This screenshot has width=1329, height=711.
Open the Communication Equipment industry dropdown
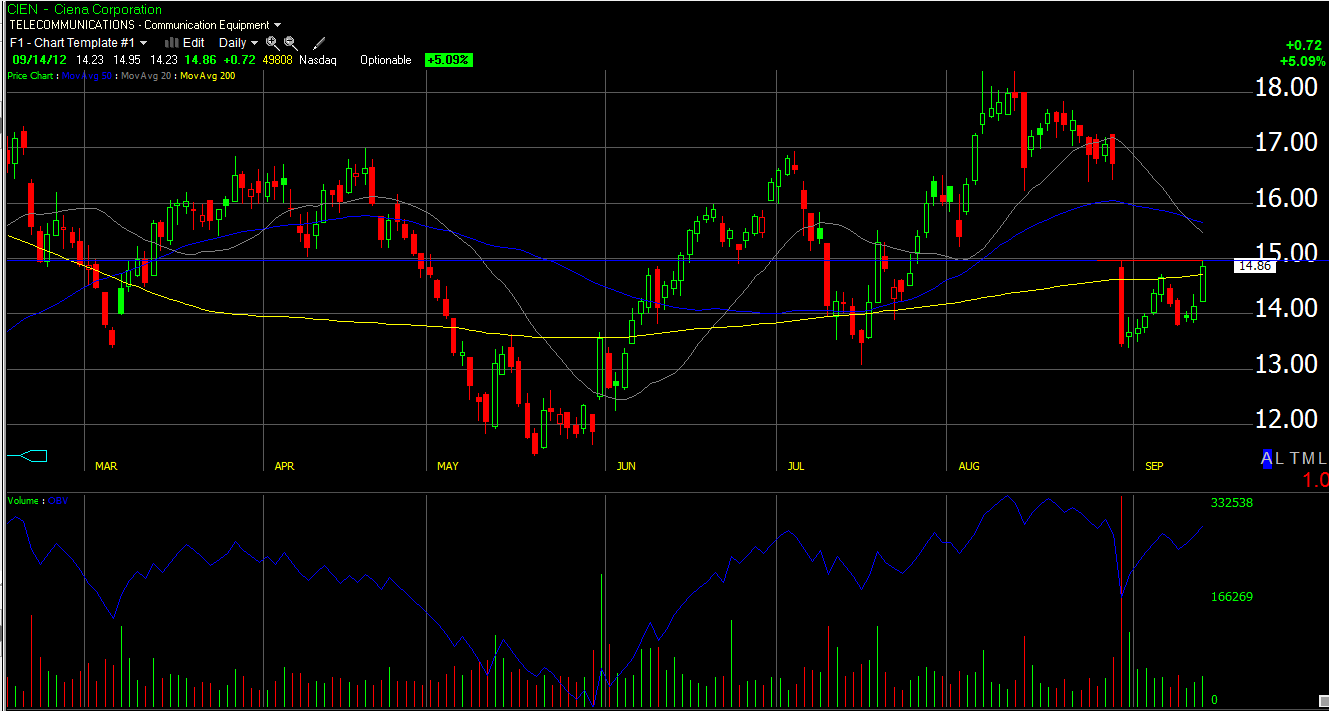pyautogui.click(x=212, y=24)
